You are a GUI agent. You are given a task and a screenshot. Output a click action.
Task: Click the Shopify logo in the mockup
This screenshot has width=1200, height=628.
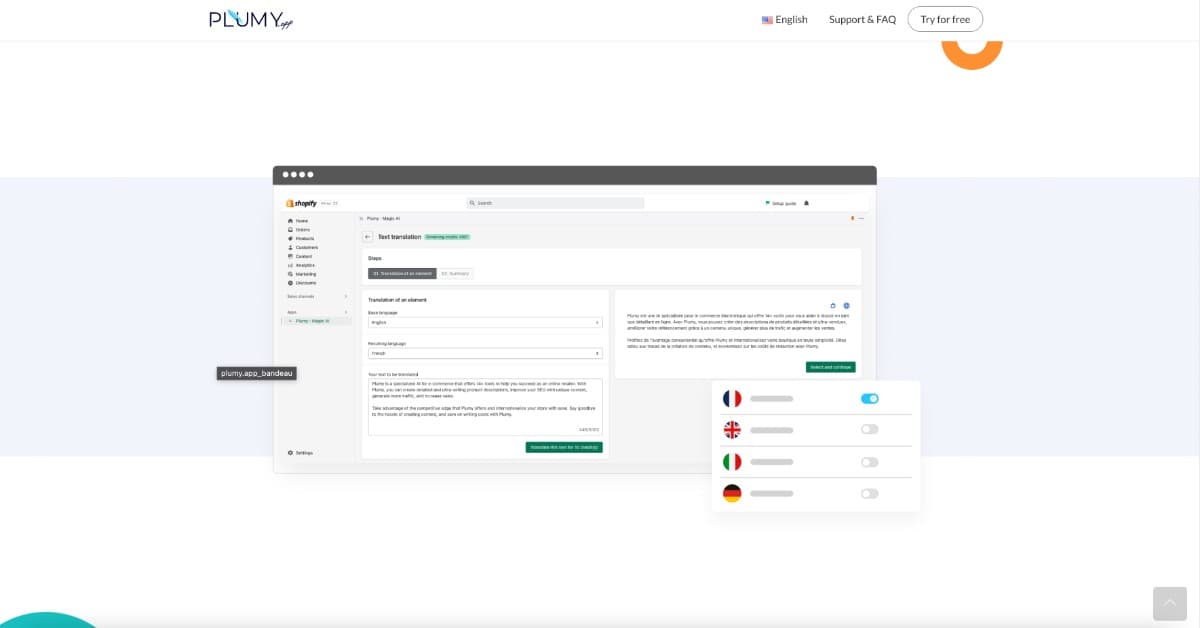click(x=301, y=203)
